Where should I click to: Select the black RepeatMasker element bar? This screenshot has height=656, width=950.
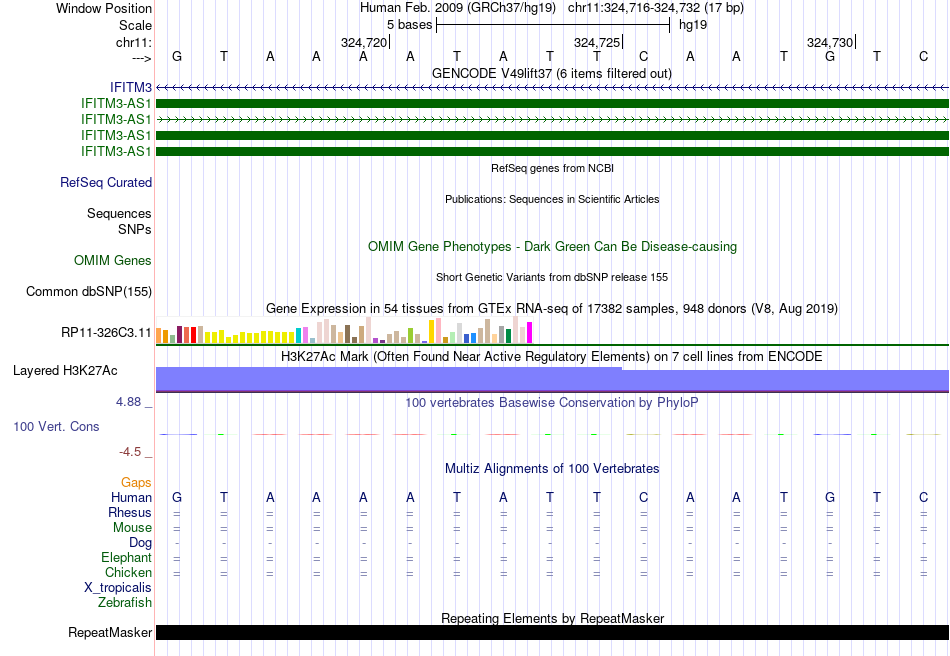(552, 632)
